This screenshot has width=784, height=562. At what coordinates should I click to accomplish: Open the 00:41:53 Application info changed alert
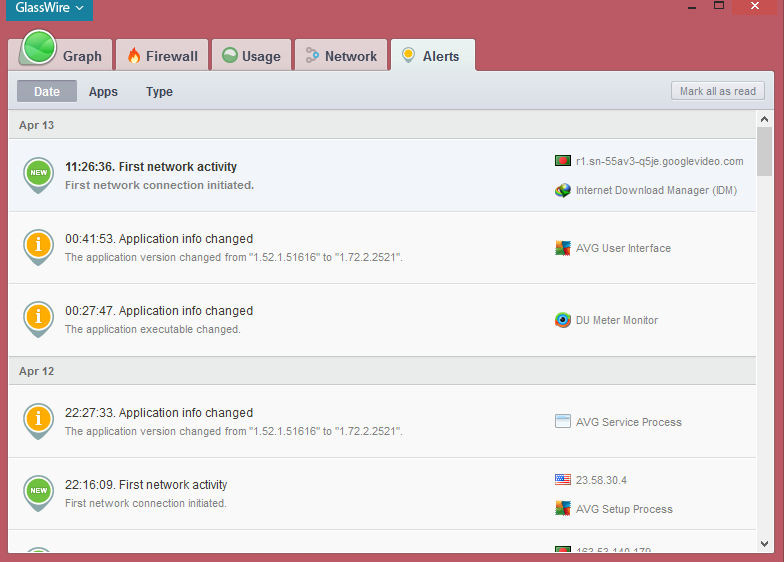tap(382, 248)
